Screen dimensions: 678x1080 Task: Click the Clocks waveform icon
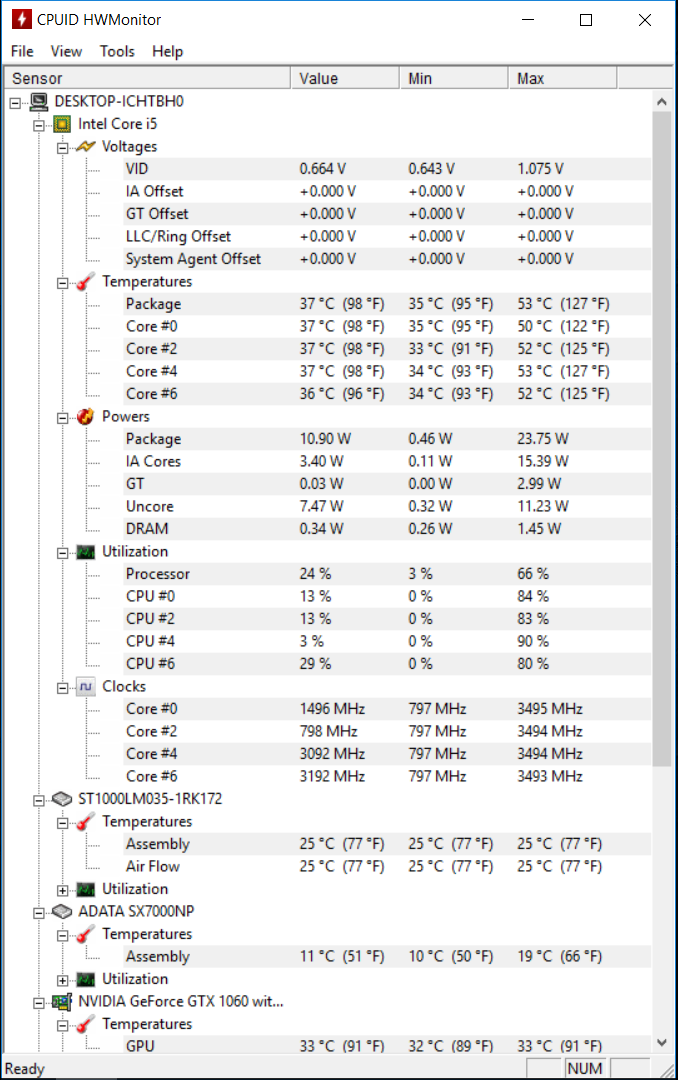pos(85,686)
